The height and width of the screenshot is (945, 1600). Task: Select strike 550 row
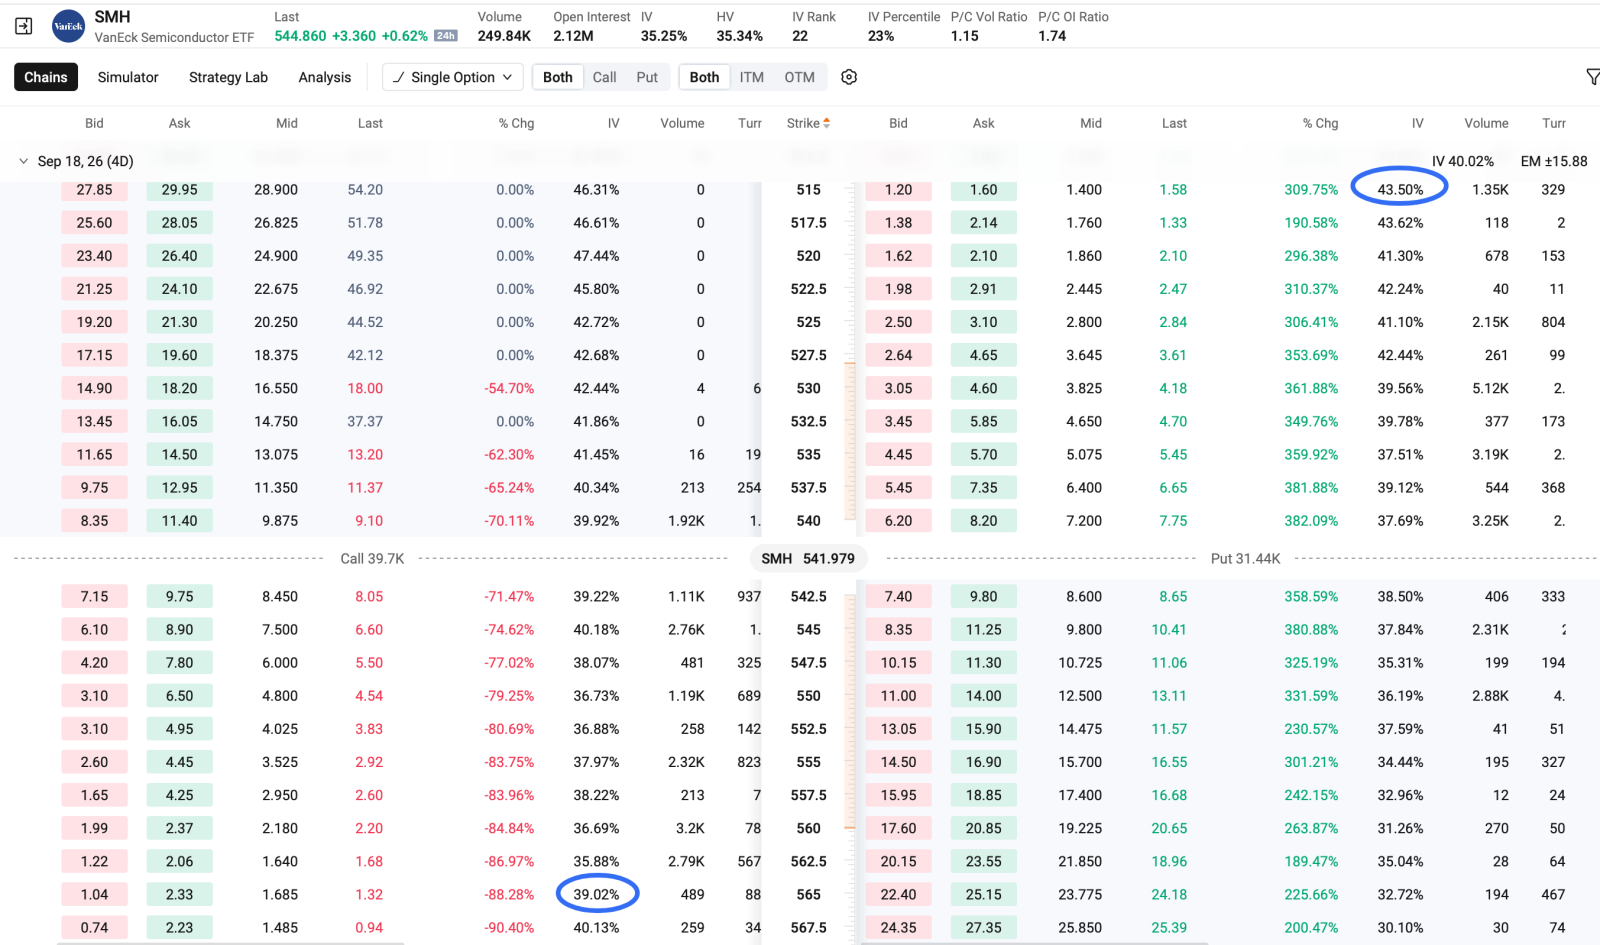pyautogui.click(x=808, y=696)
